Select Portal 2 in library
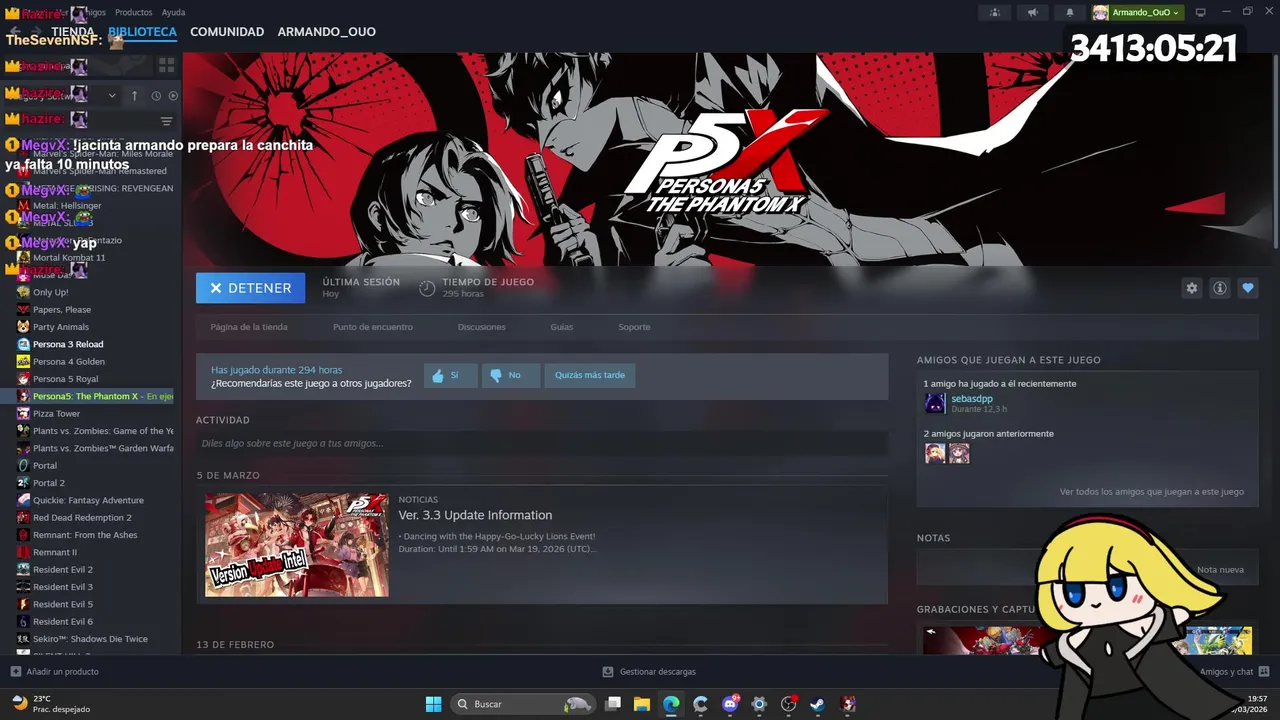The width and height of the screenshot is (1280, 720). click(x=49, y=483)
